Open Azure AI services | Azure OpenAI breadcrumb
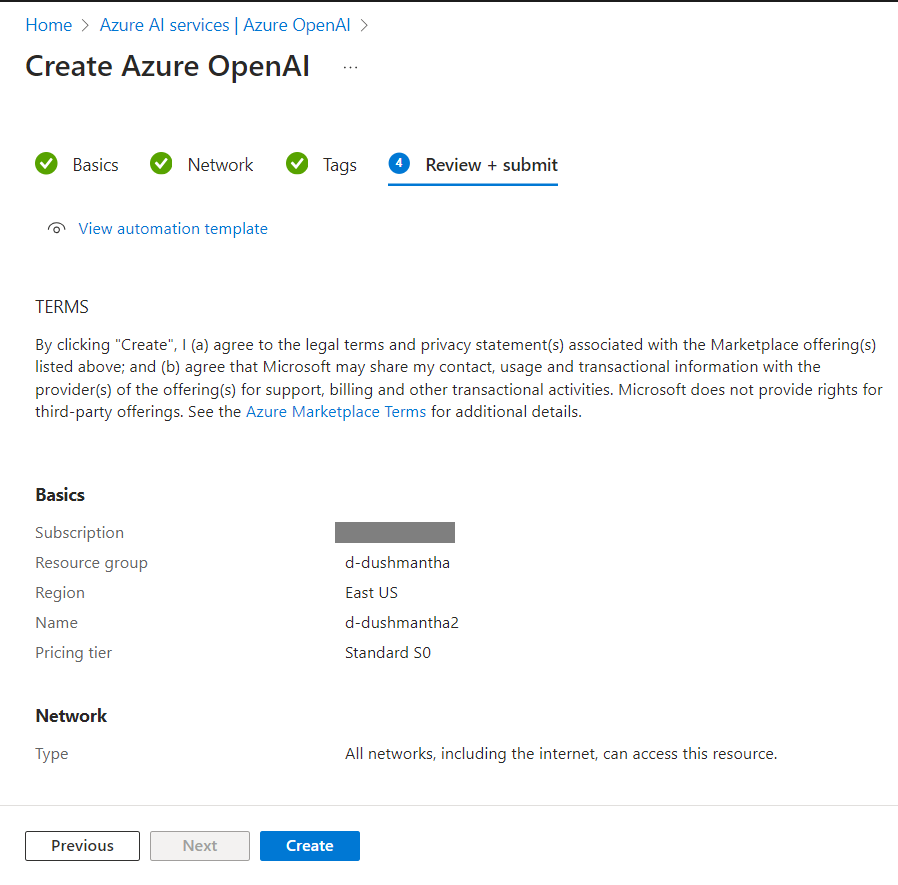The image size is (898, 885). click(224, 24)
